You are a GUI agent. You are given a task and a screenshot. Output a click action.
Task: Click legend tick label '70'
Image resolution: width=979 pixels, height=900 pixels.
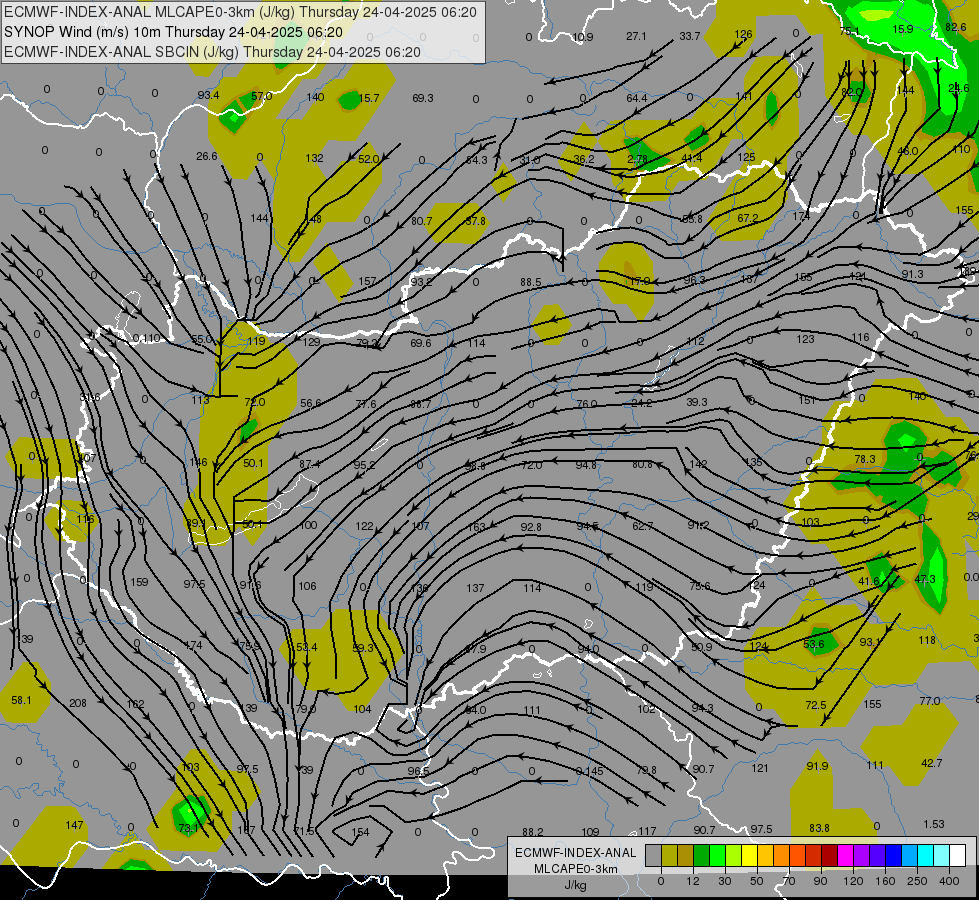788,881
